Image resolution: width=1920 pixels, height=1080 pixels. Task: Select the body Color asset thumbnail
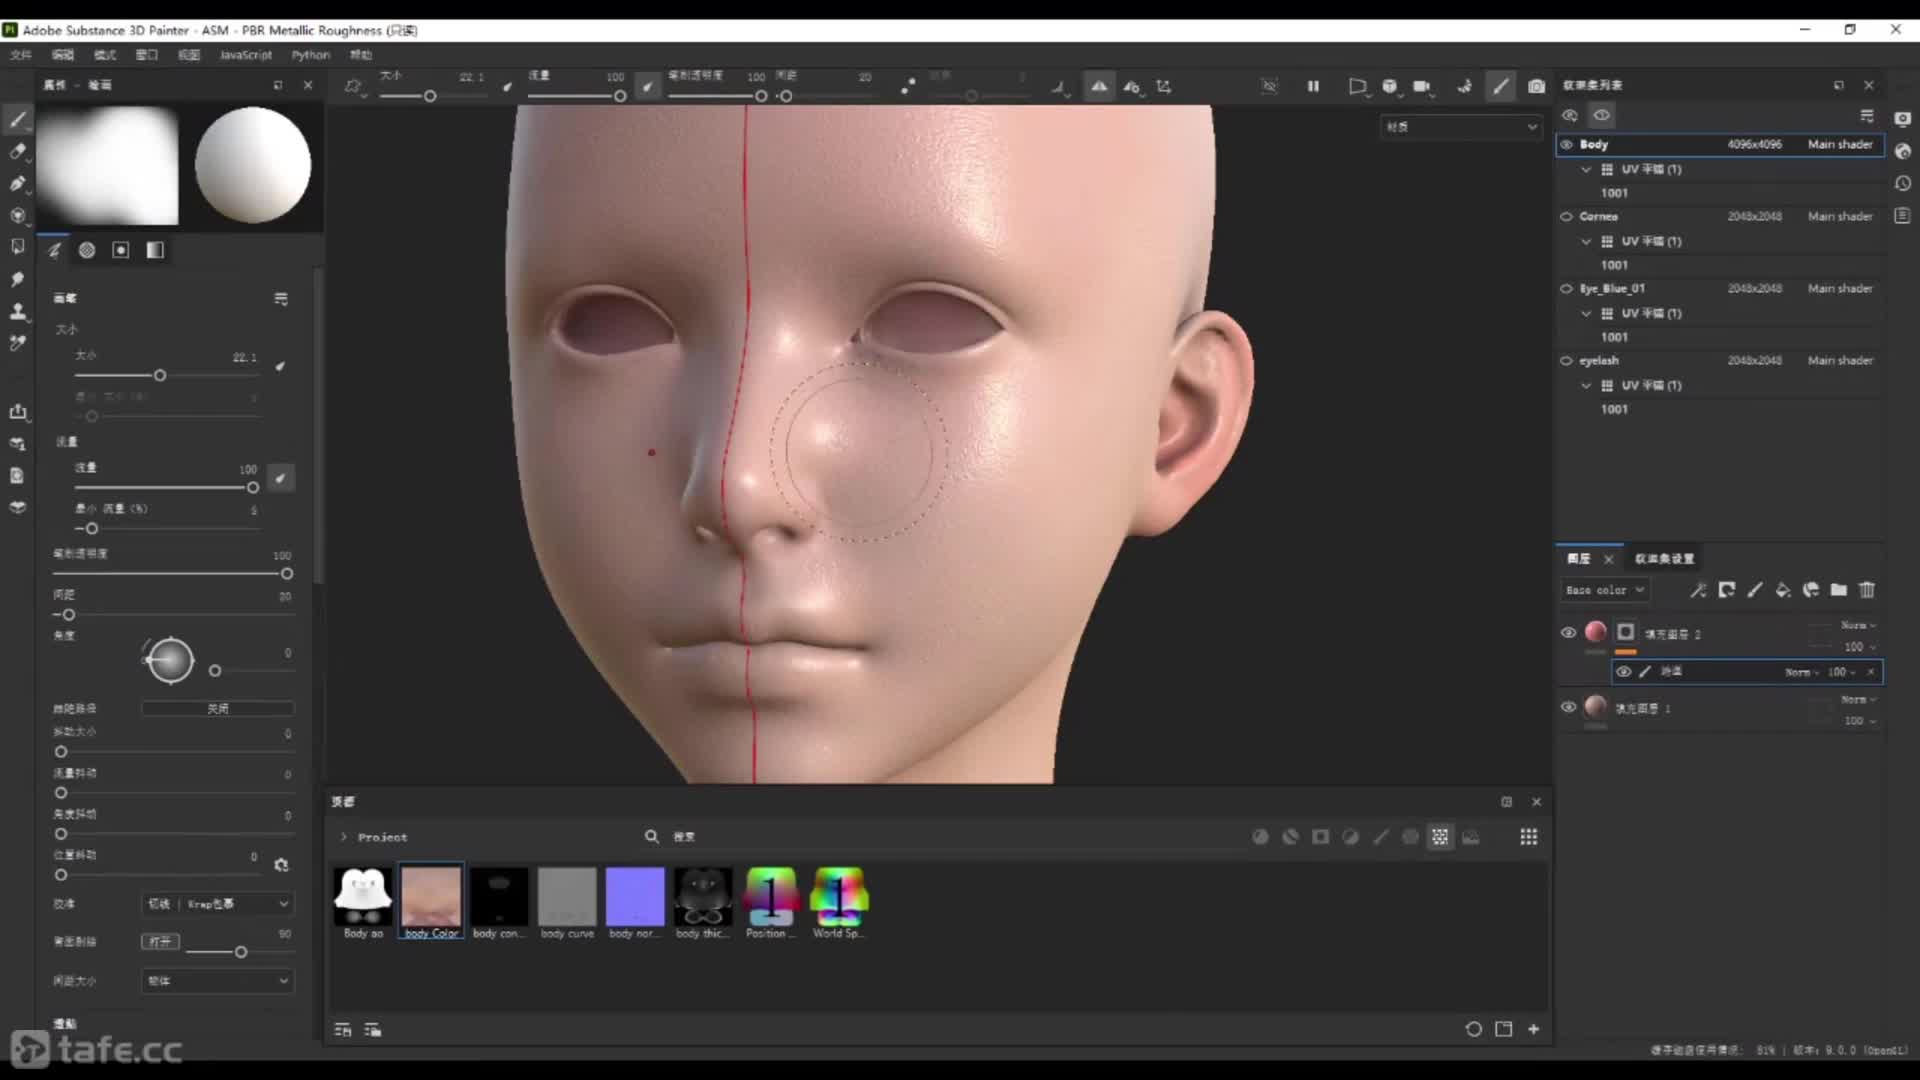click(x=431, y=902)
